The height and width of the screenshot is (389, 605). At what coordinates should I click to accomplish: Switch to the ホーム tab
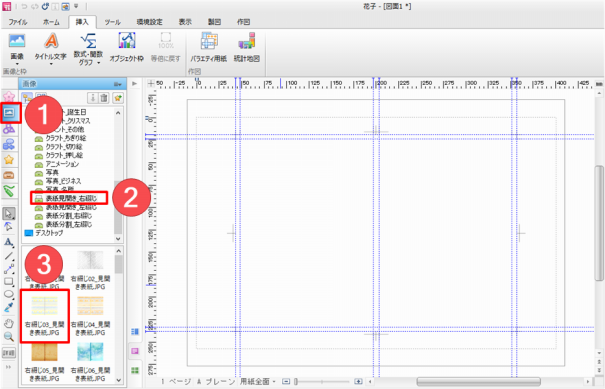point(51,22)
